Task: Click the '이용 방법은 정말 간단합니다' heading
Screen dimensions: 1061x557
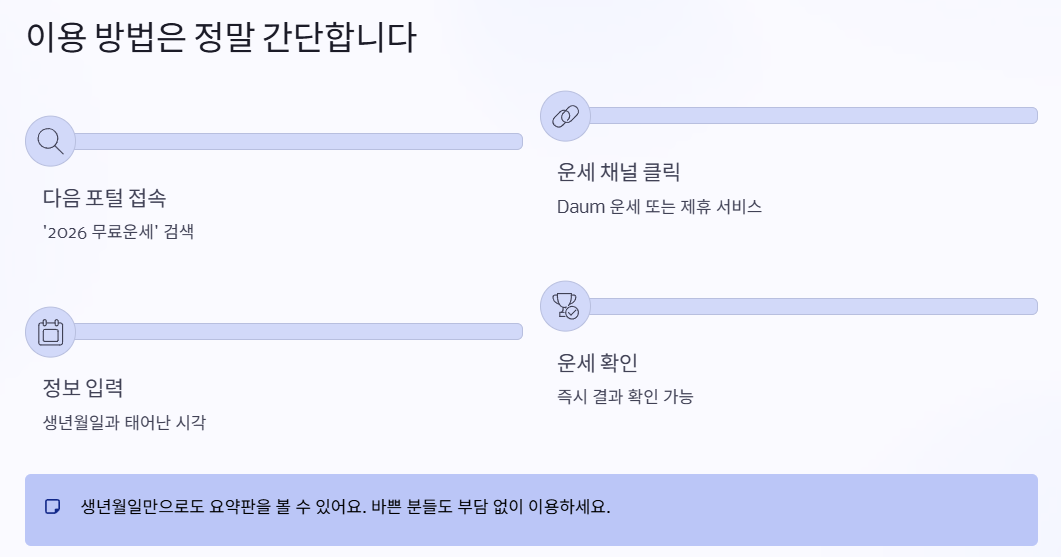Action: point(221,37)
